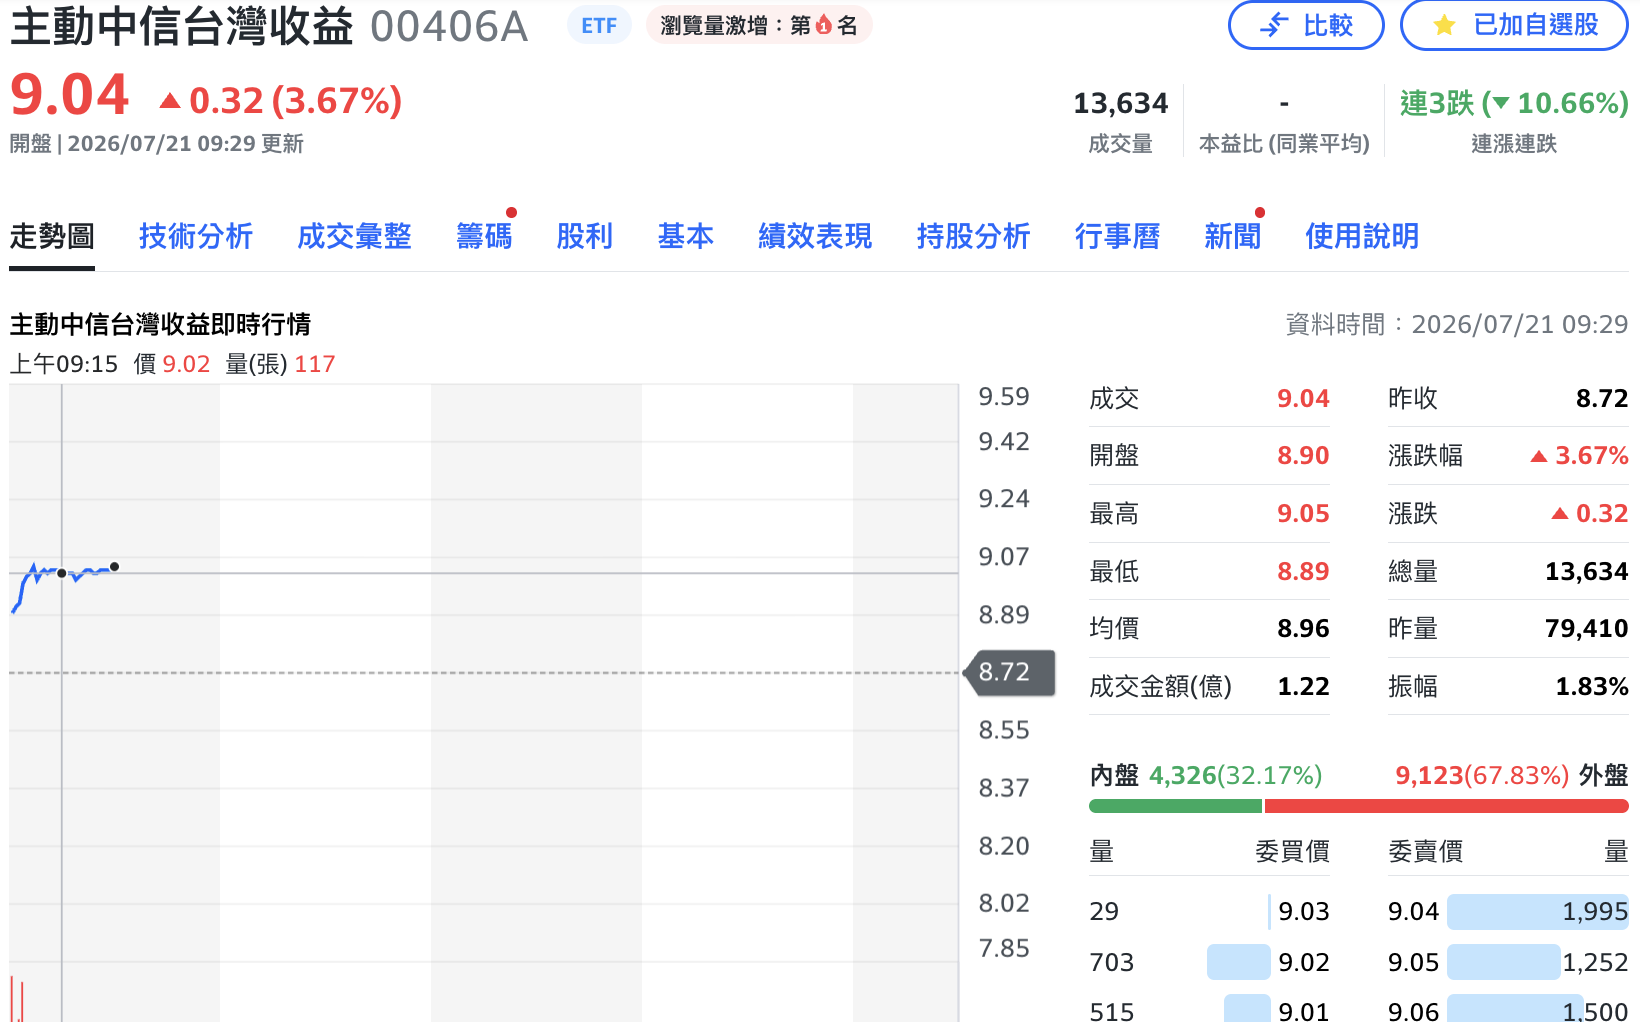Screen dimensions: 1640x1022
Task: Click the flame icon in ranking badge
Action: click(x=824, y=26)
